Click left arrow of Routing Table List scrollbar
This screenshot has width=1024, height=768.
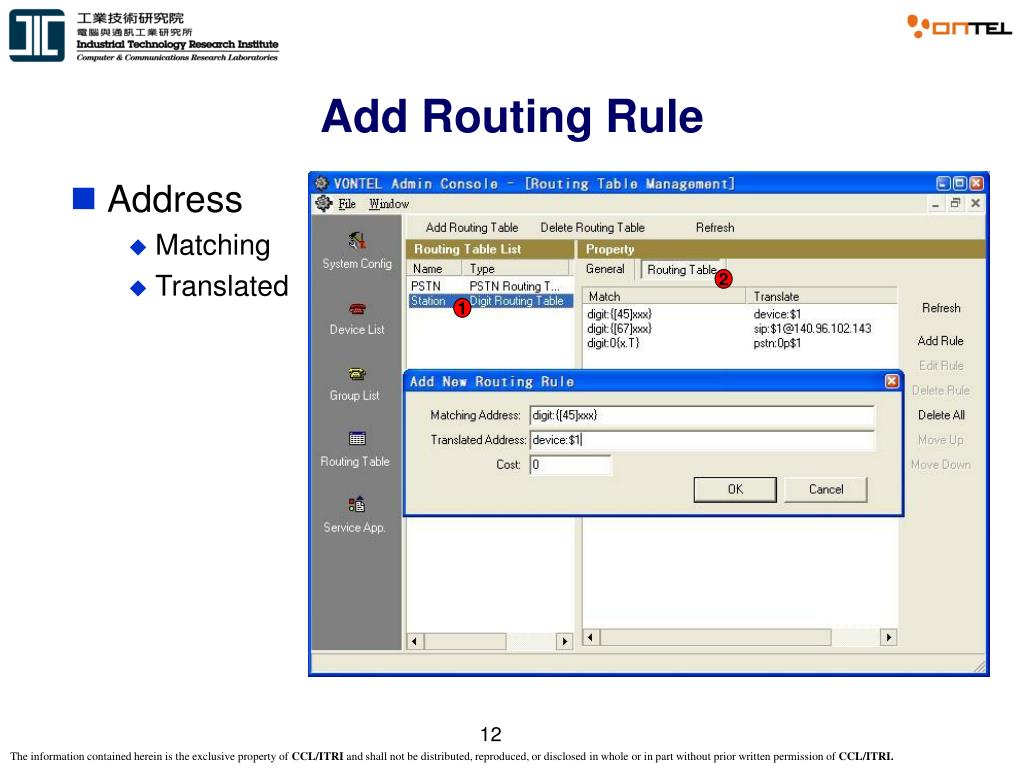(415, 641)
